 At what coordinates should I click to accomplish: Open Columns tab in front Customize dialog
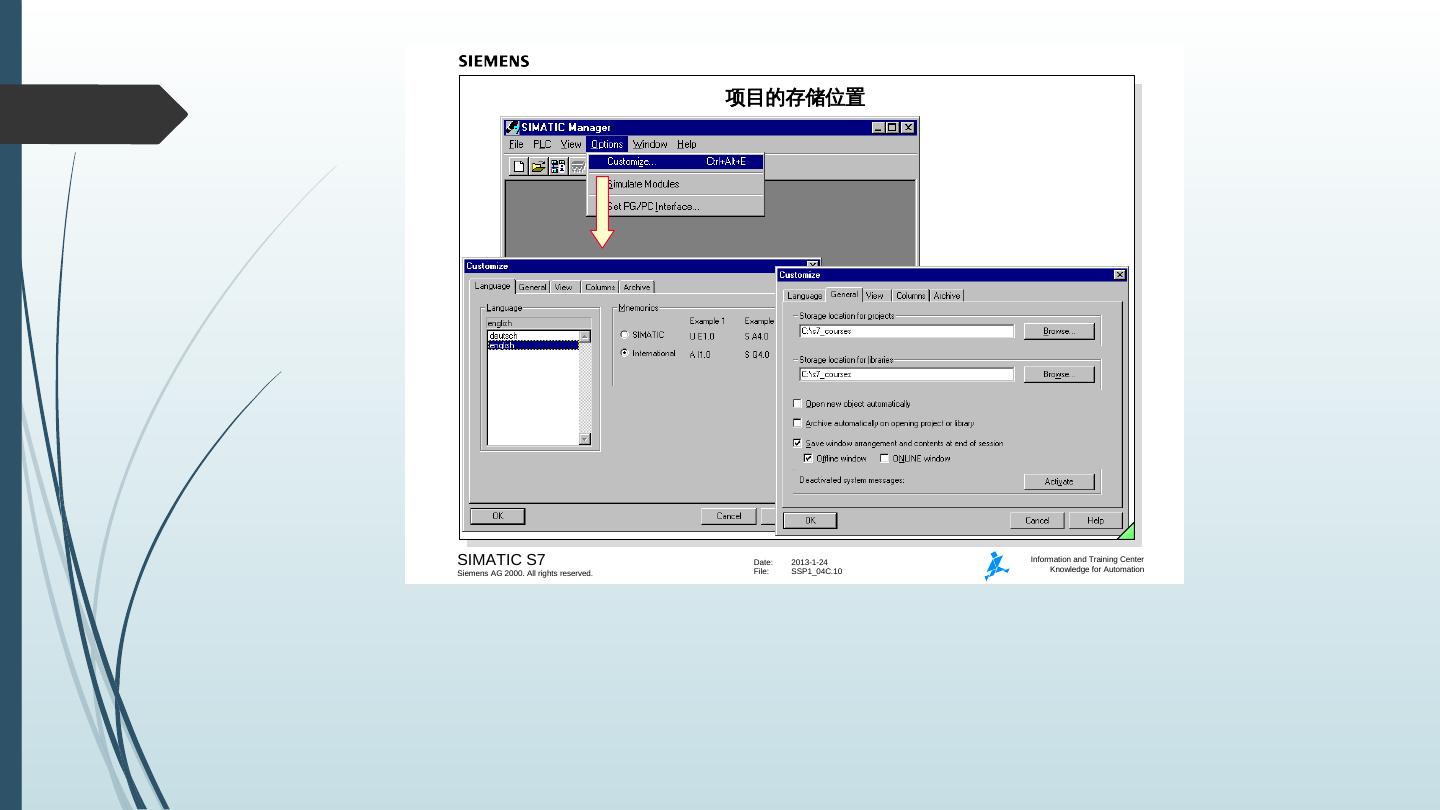pos(911,296)
